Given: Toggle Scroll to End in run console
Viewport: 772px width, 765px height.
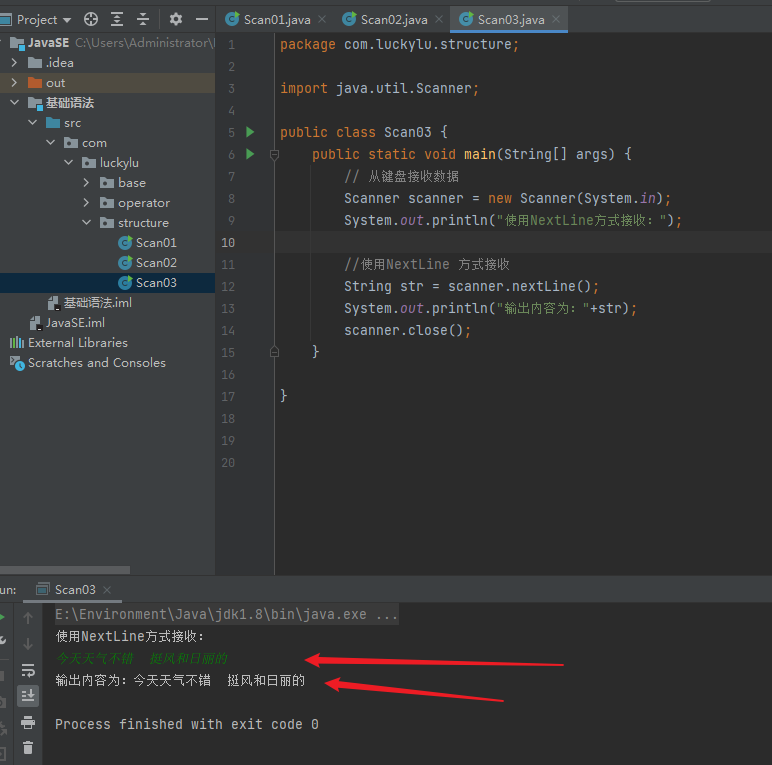Looking at the screenshot, I should (x=28, y=696).
